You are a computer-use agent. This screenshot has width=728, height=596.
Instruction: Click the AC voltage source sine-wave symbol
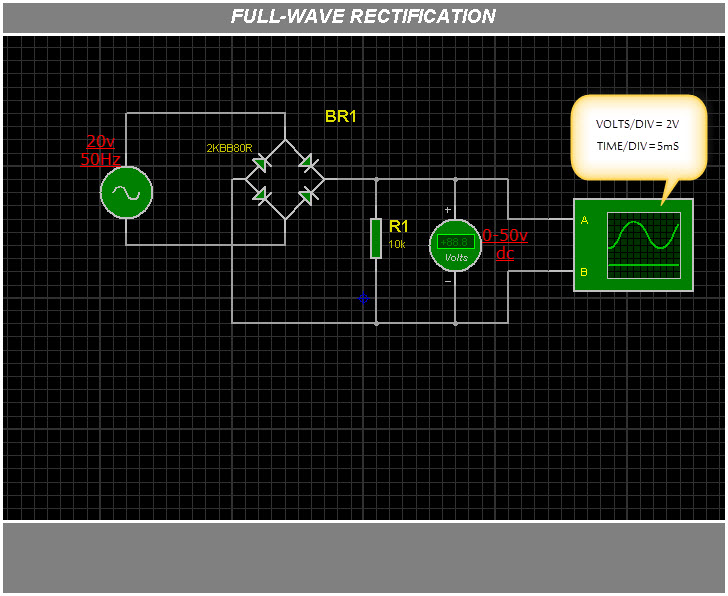coord(126,193)
